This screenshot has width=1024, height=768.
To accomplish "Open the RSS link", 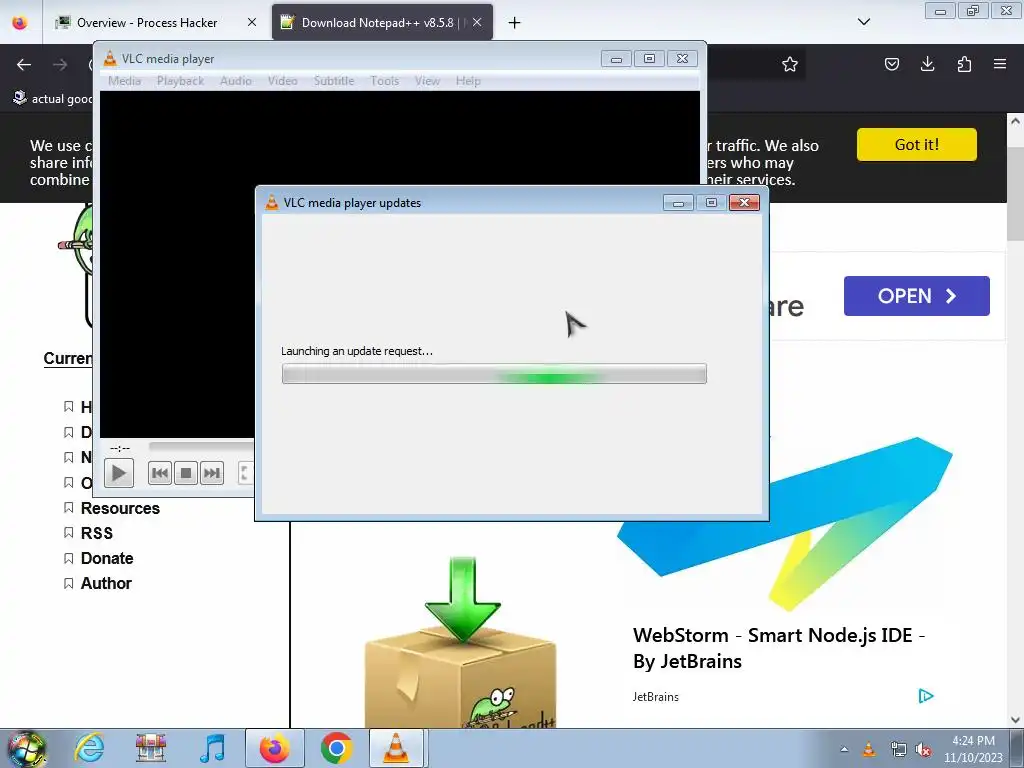I will coord(97,533).
